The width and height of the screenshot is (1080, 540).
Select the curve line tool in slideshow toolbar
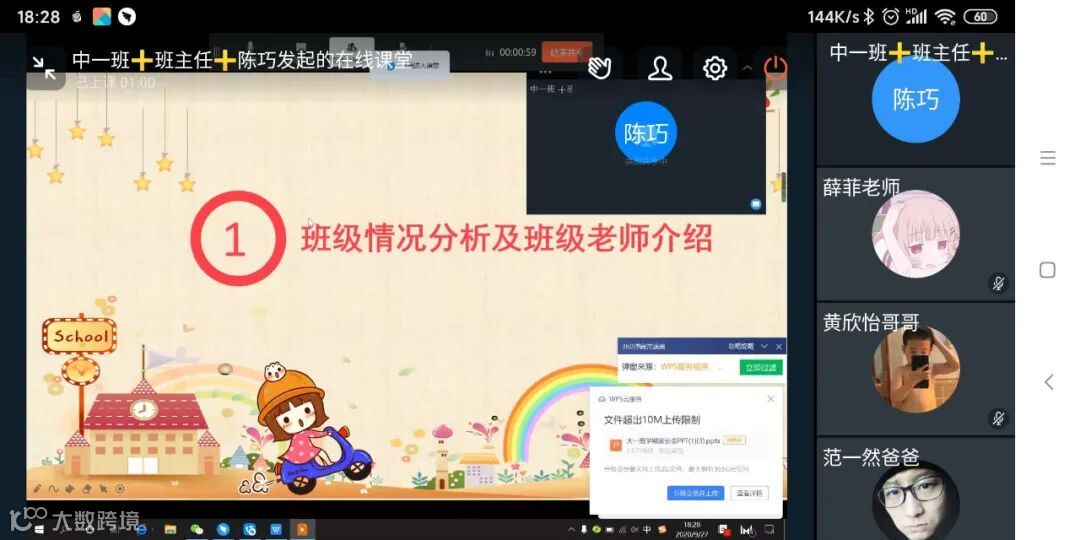point(54,489)
